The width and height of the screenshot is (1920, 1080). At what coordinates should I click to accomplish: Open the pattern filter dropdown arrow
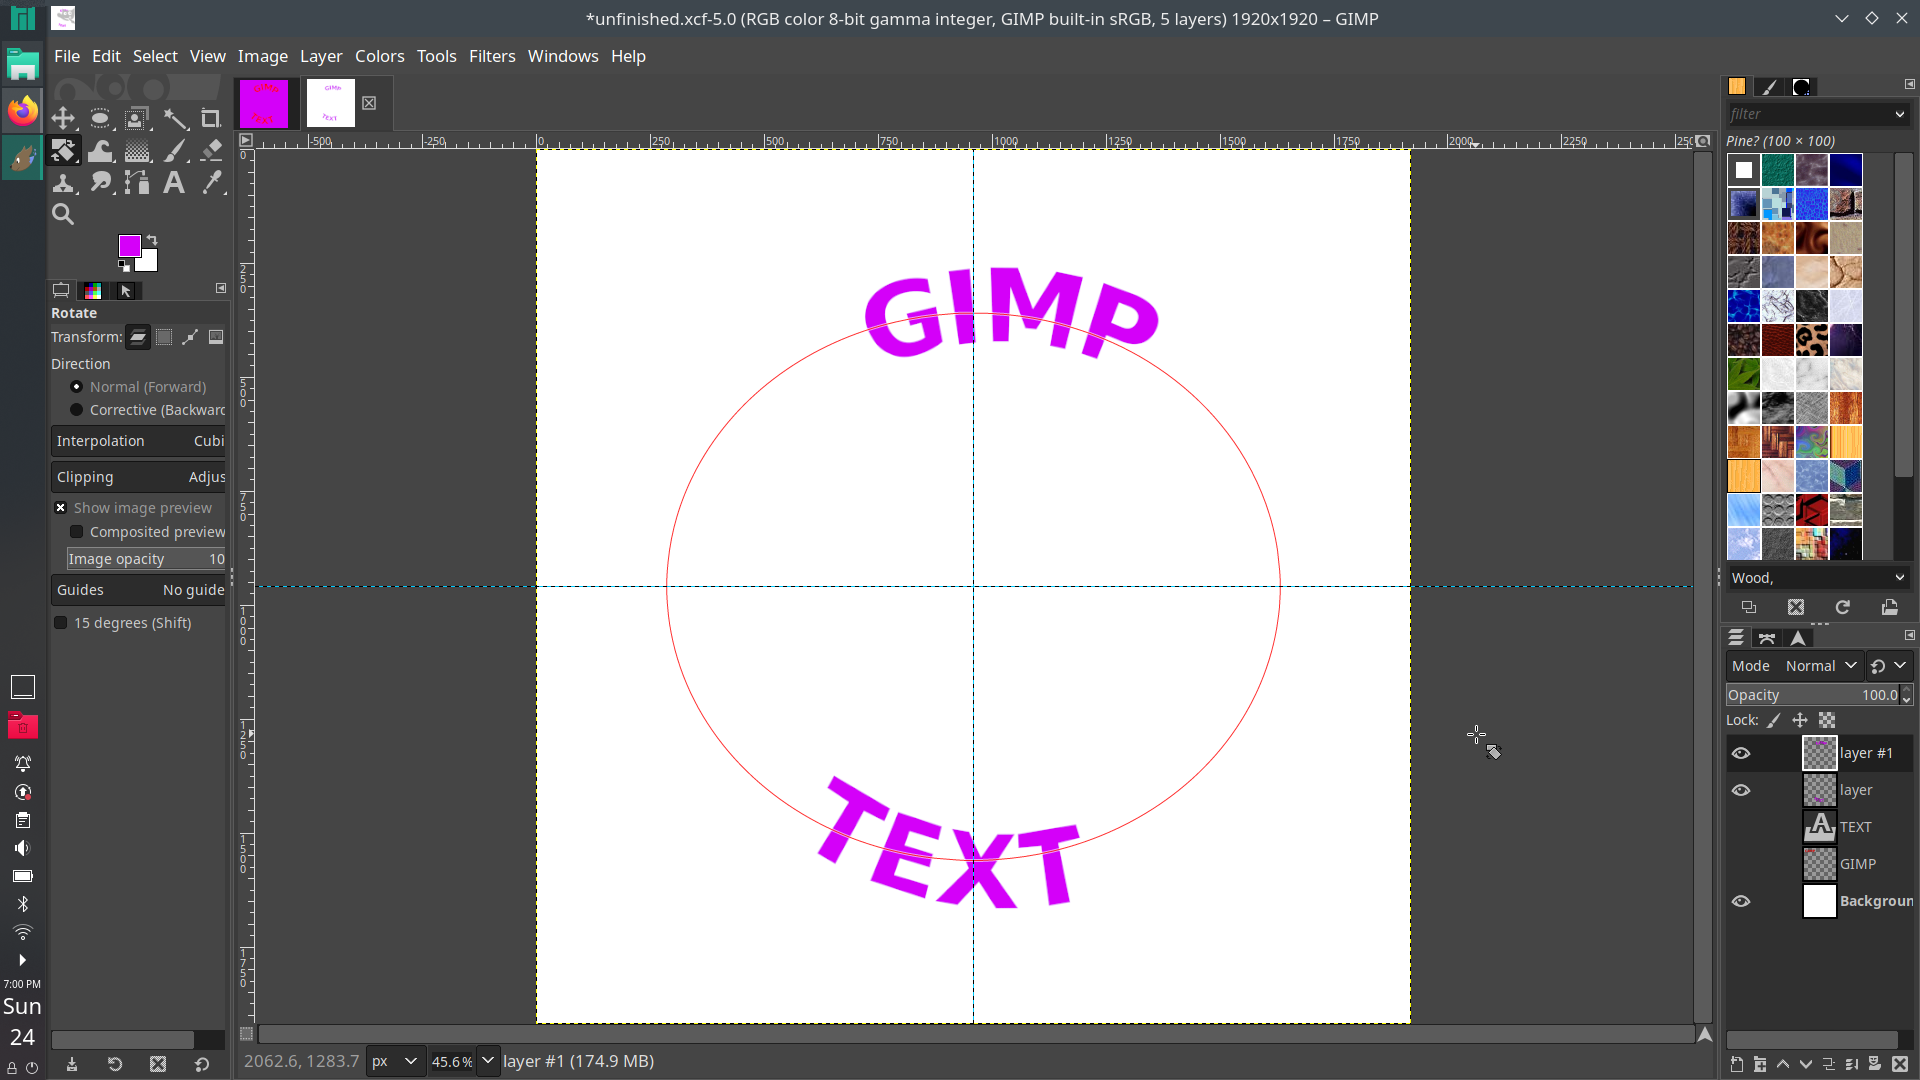(1899, 115)
